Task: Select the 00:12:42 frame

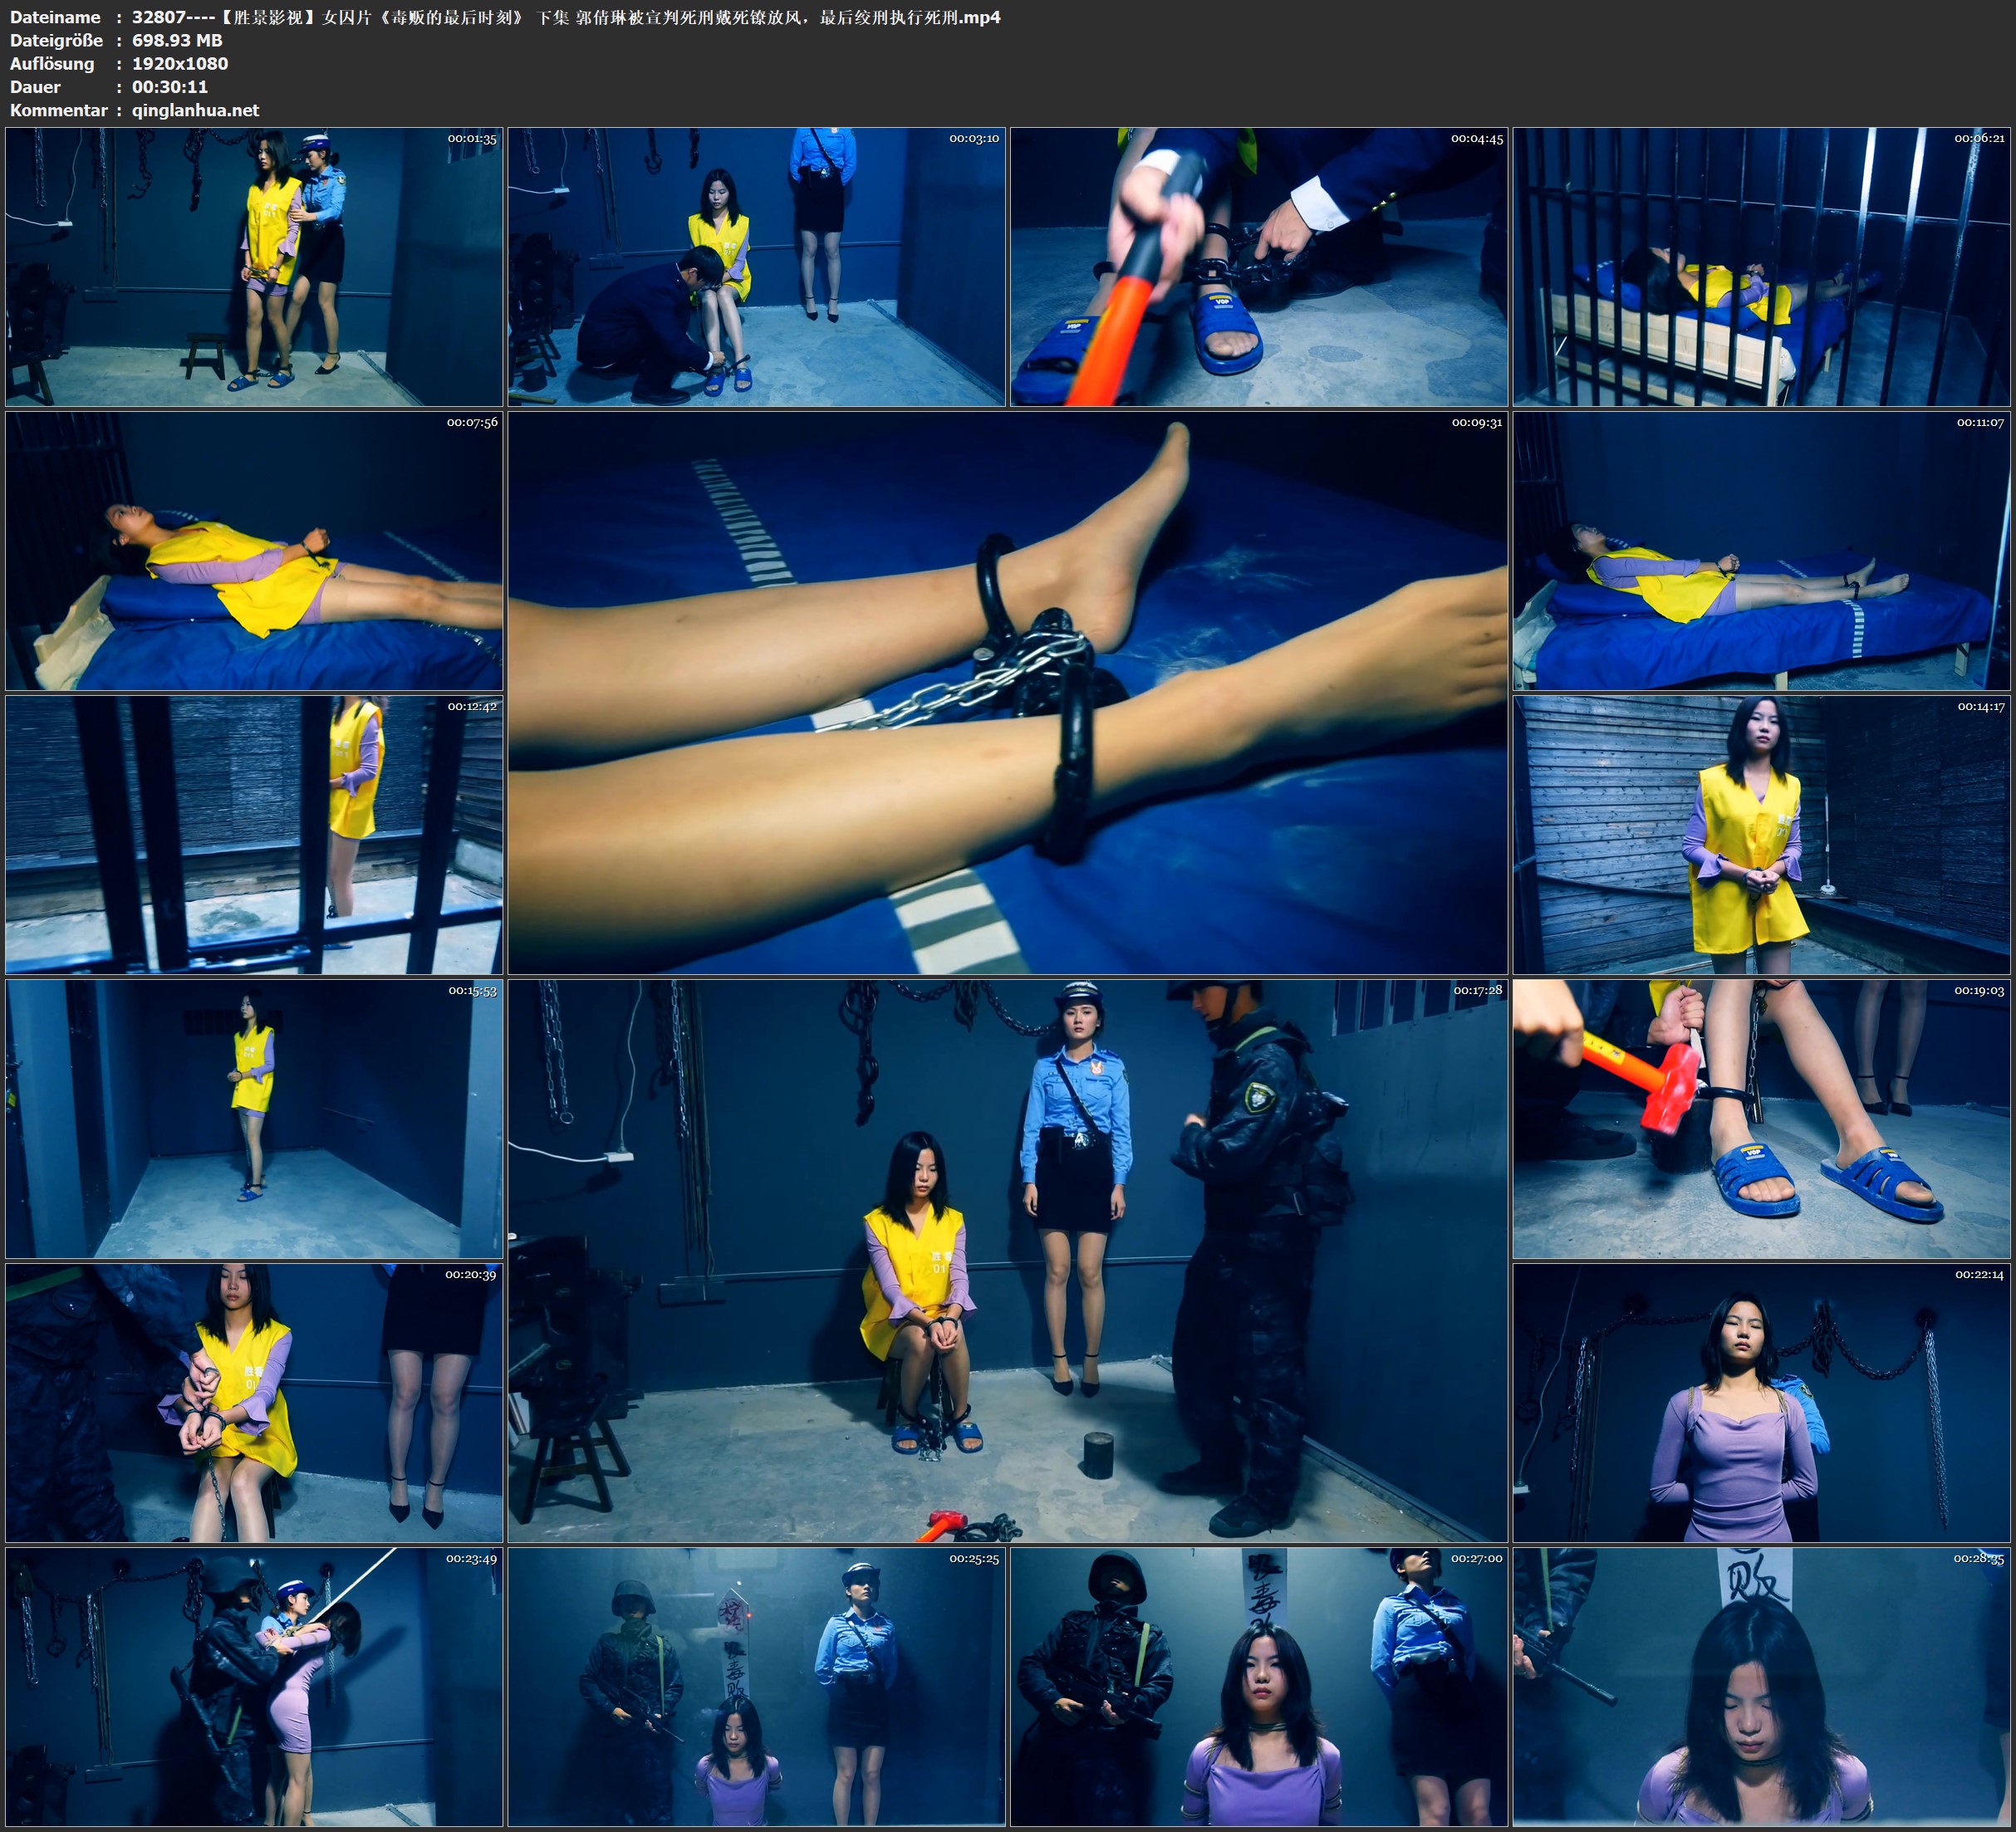Action: coord(254,834)
